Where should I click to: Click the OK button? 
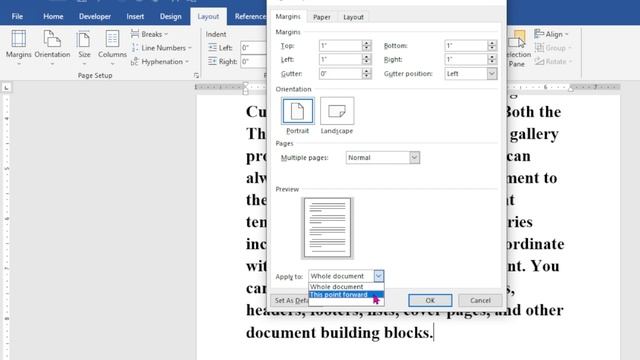point(430,300)
